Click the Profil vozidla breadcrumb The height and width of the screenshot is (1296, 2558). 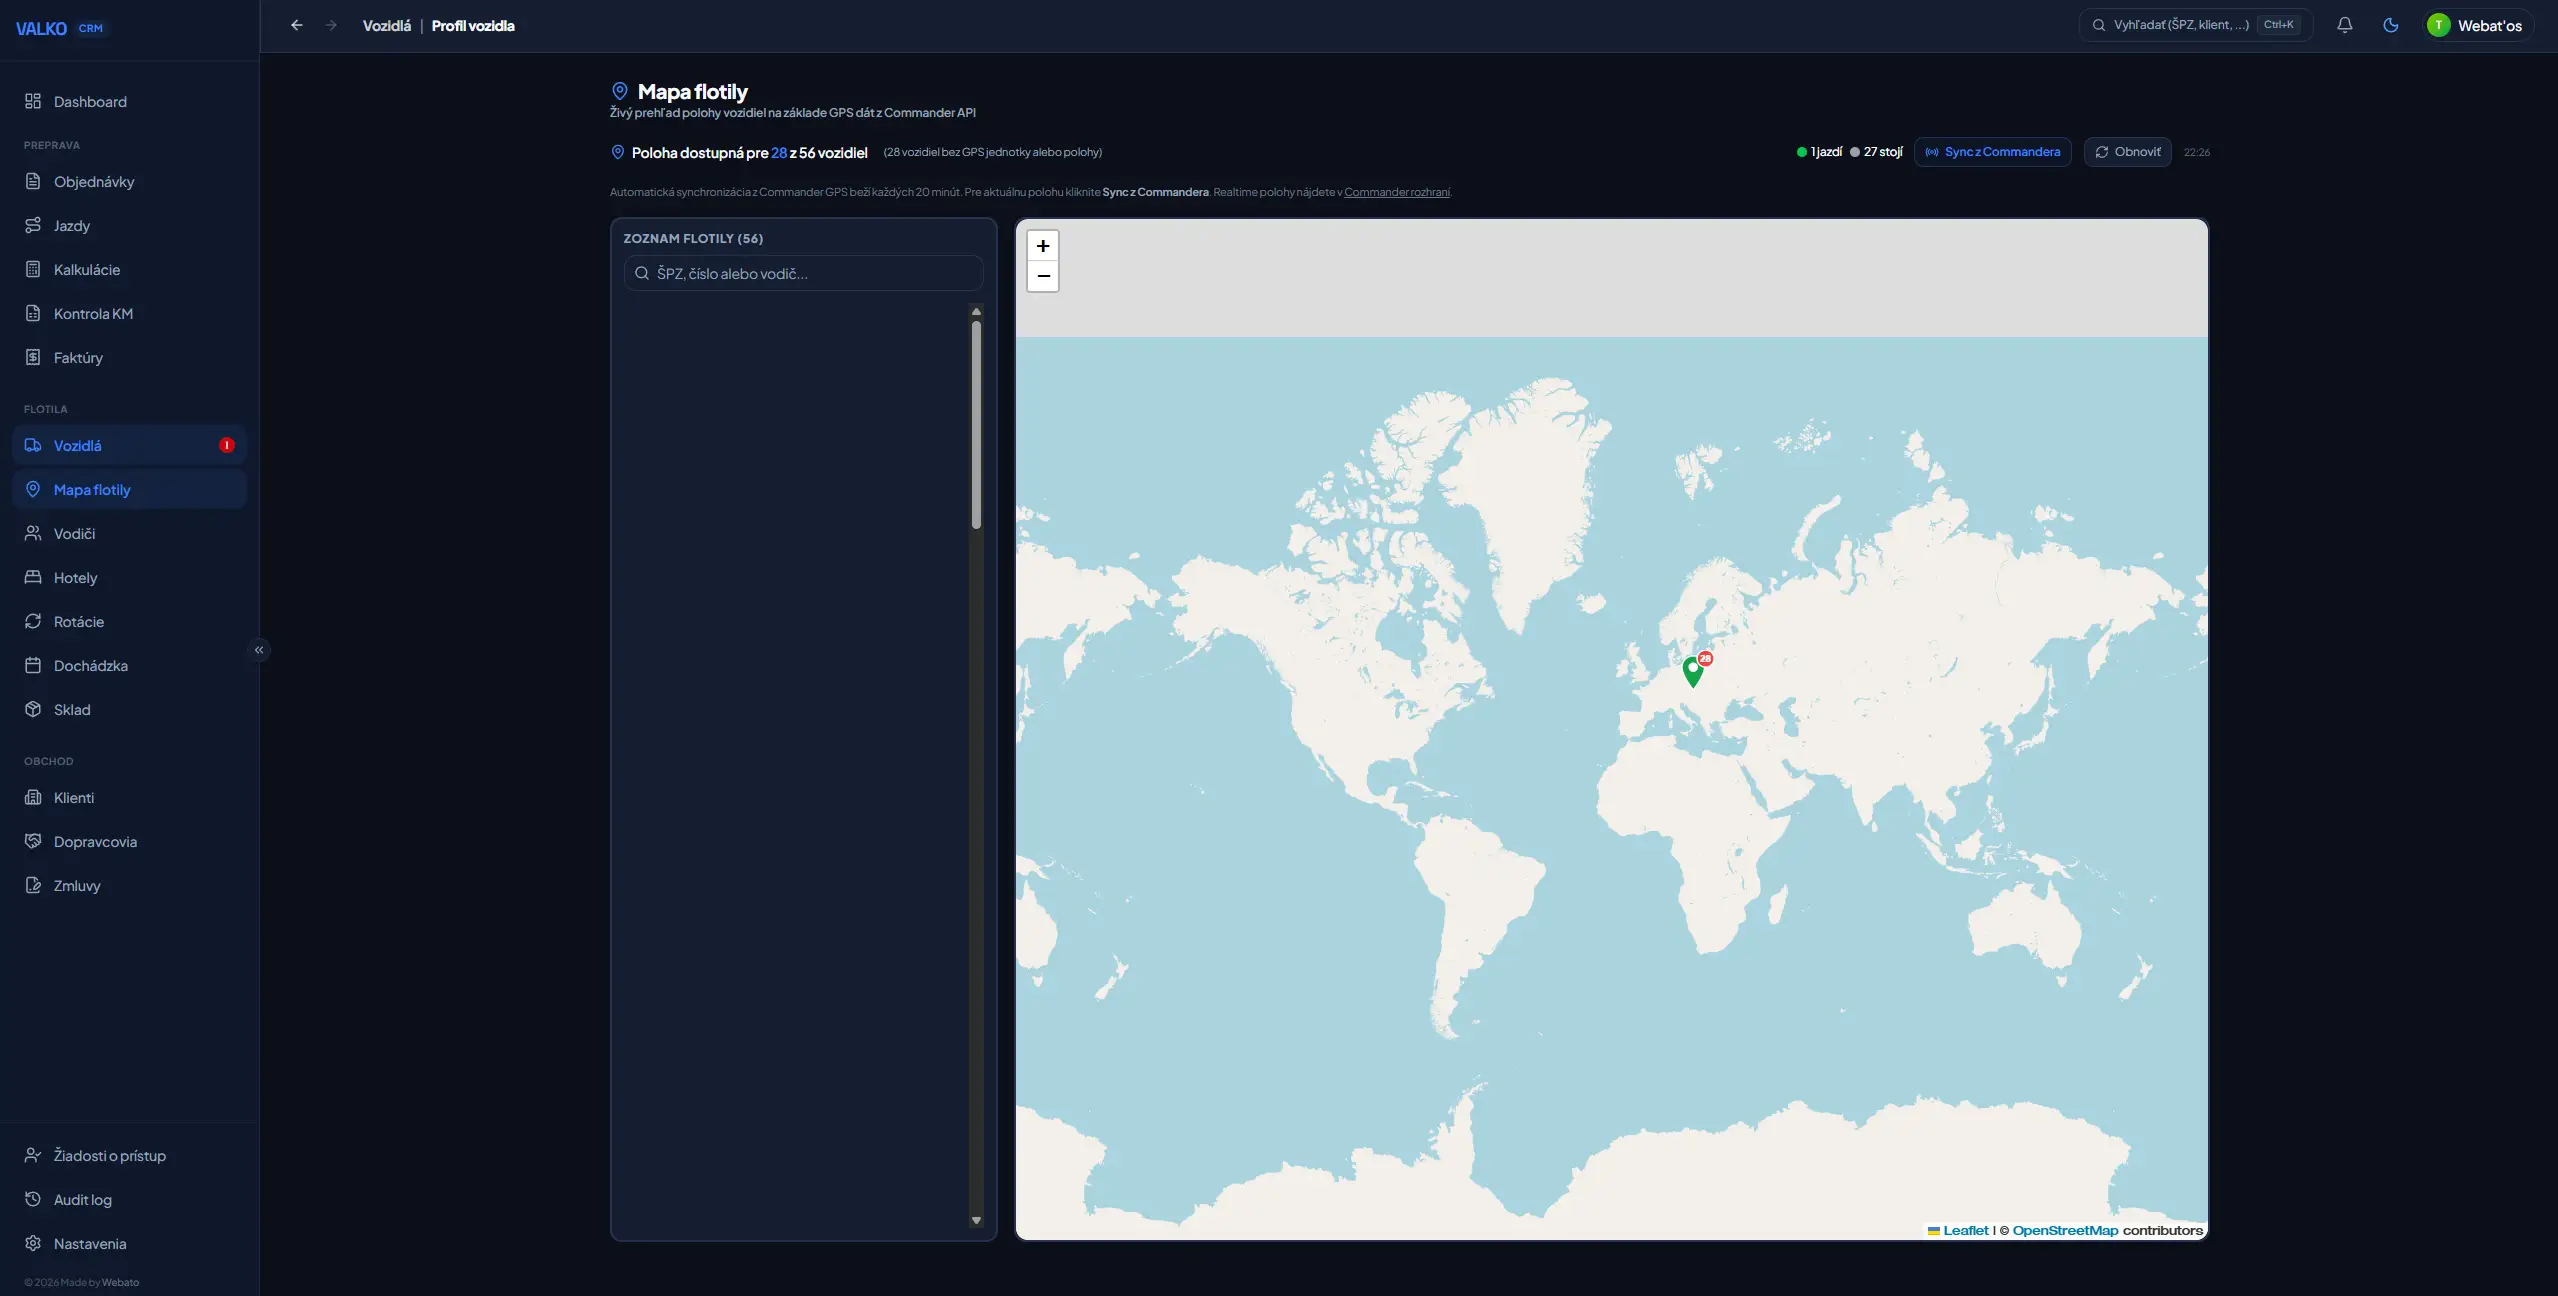tap(473, 26)
